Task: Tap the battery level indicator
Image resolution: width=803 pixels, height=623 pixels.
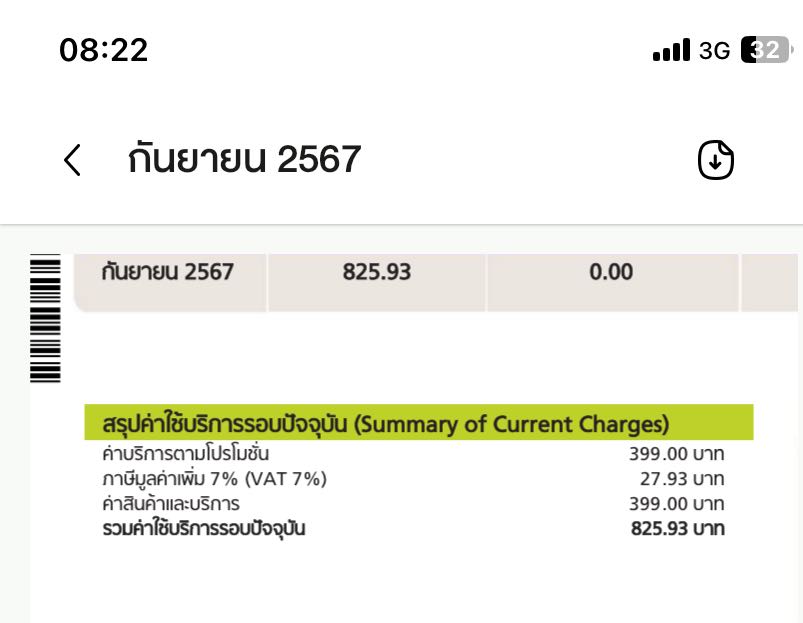Action: pyautogui.click(x=765, y=50)
